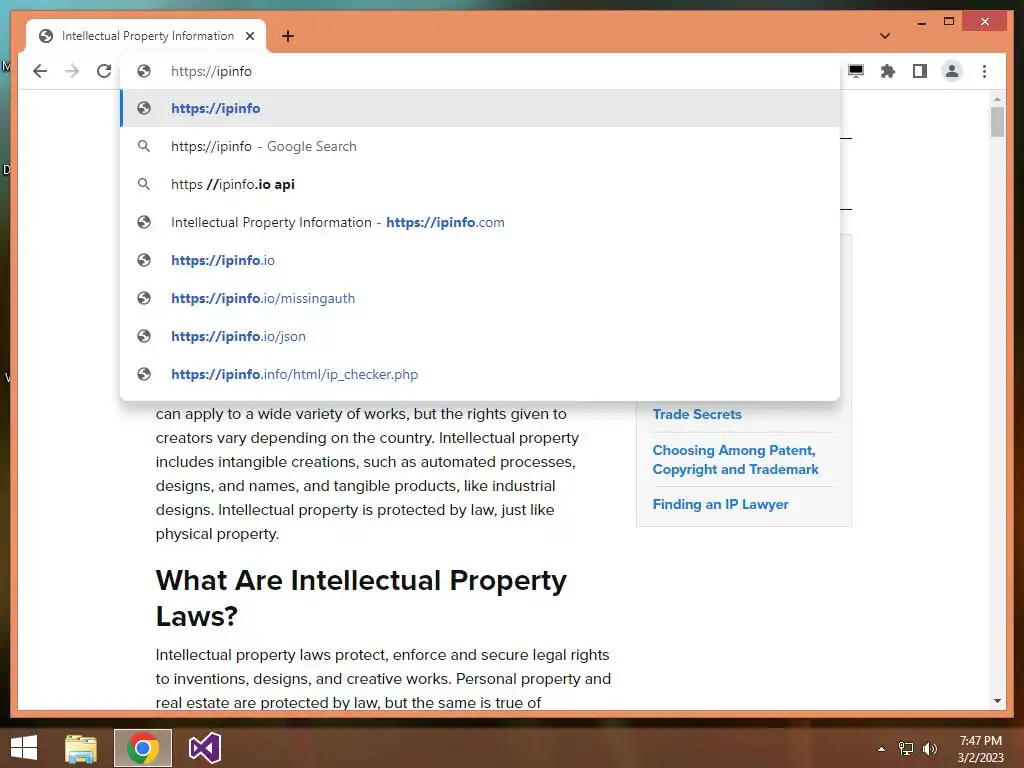Open the profile avatar menu
The width and height of the screenshot is (1024, 768).
tap(952, 71)
